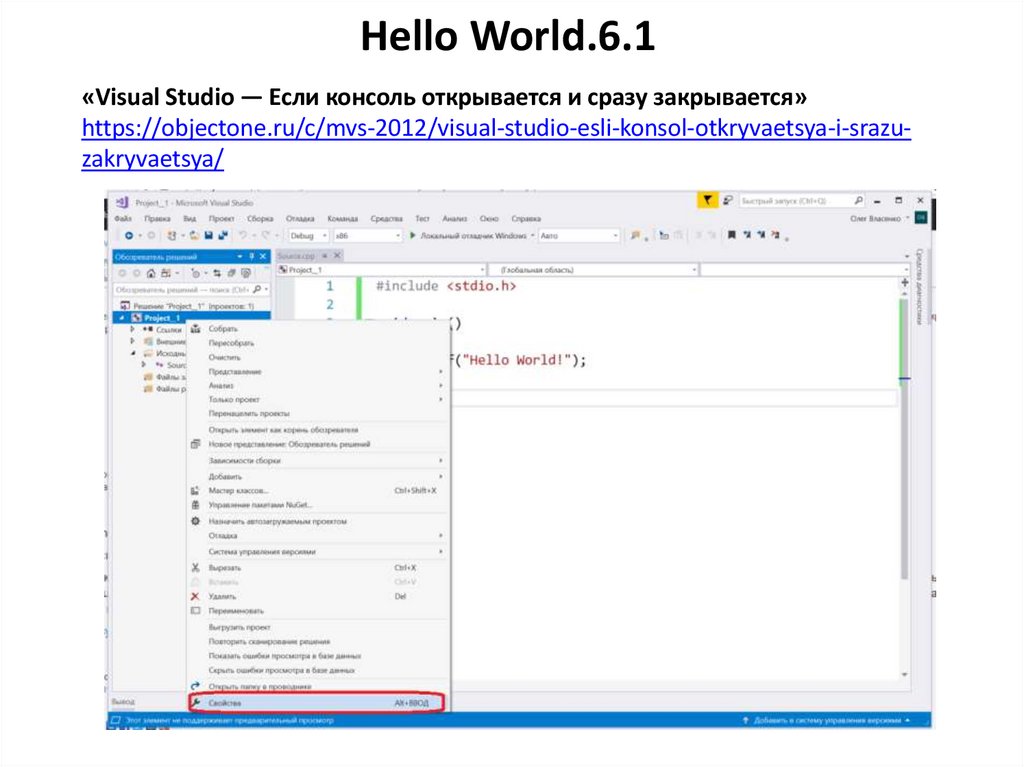Viewport: 1024px width, 767px height.
Task: Open the Окно menu
Action: [488, 218]
